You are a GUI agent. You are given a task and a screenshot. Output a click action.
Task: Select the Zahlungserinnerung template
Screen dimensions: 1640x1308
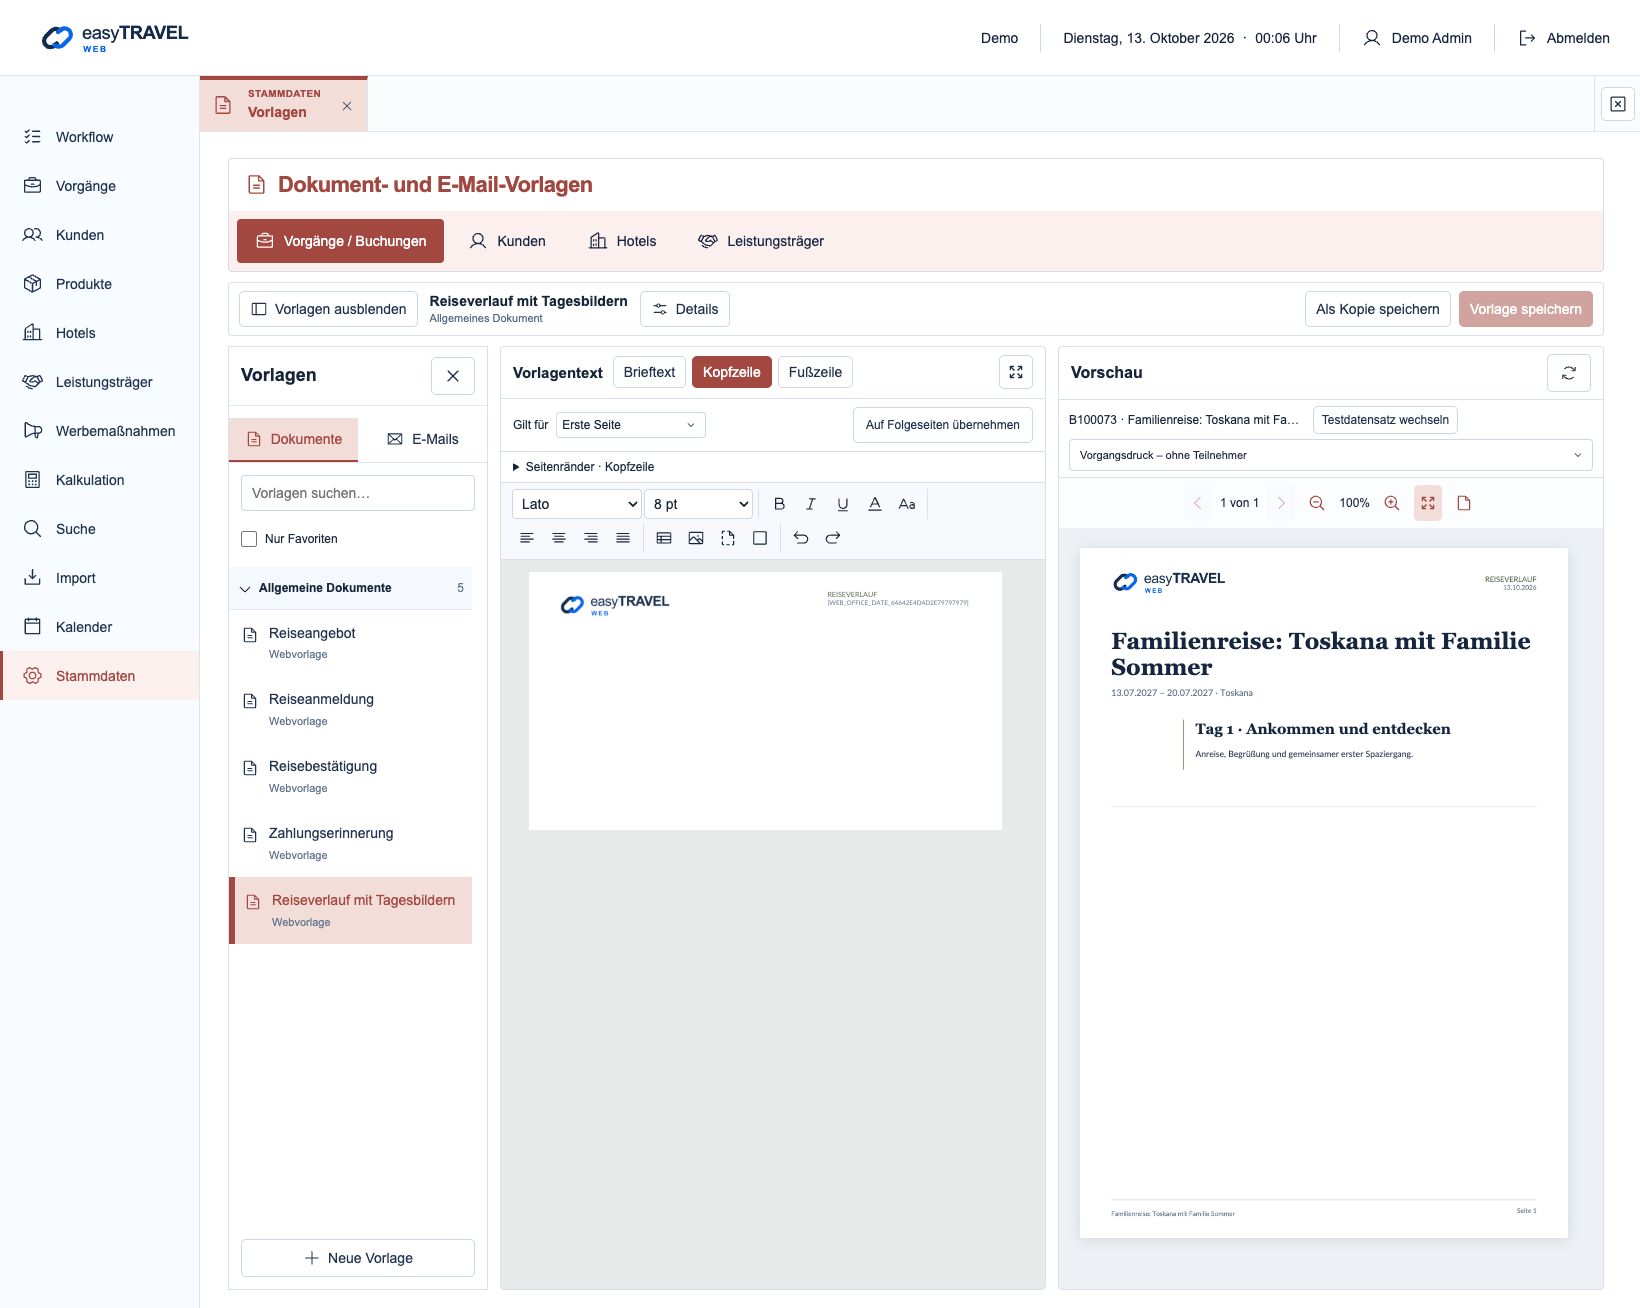pos(350,843)
